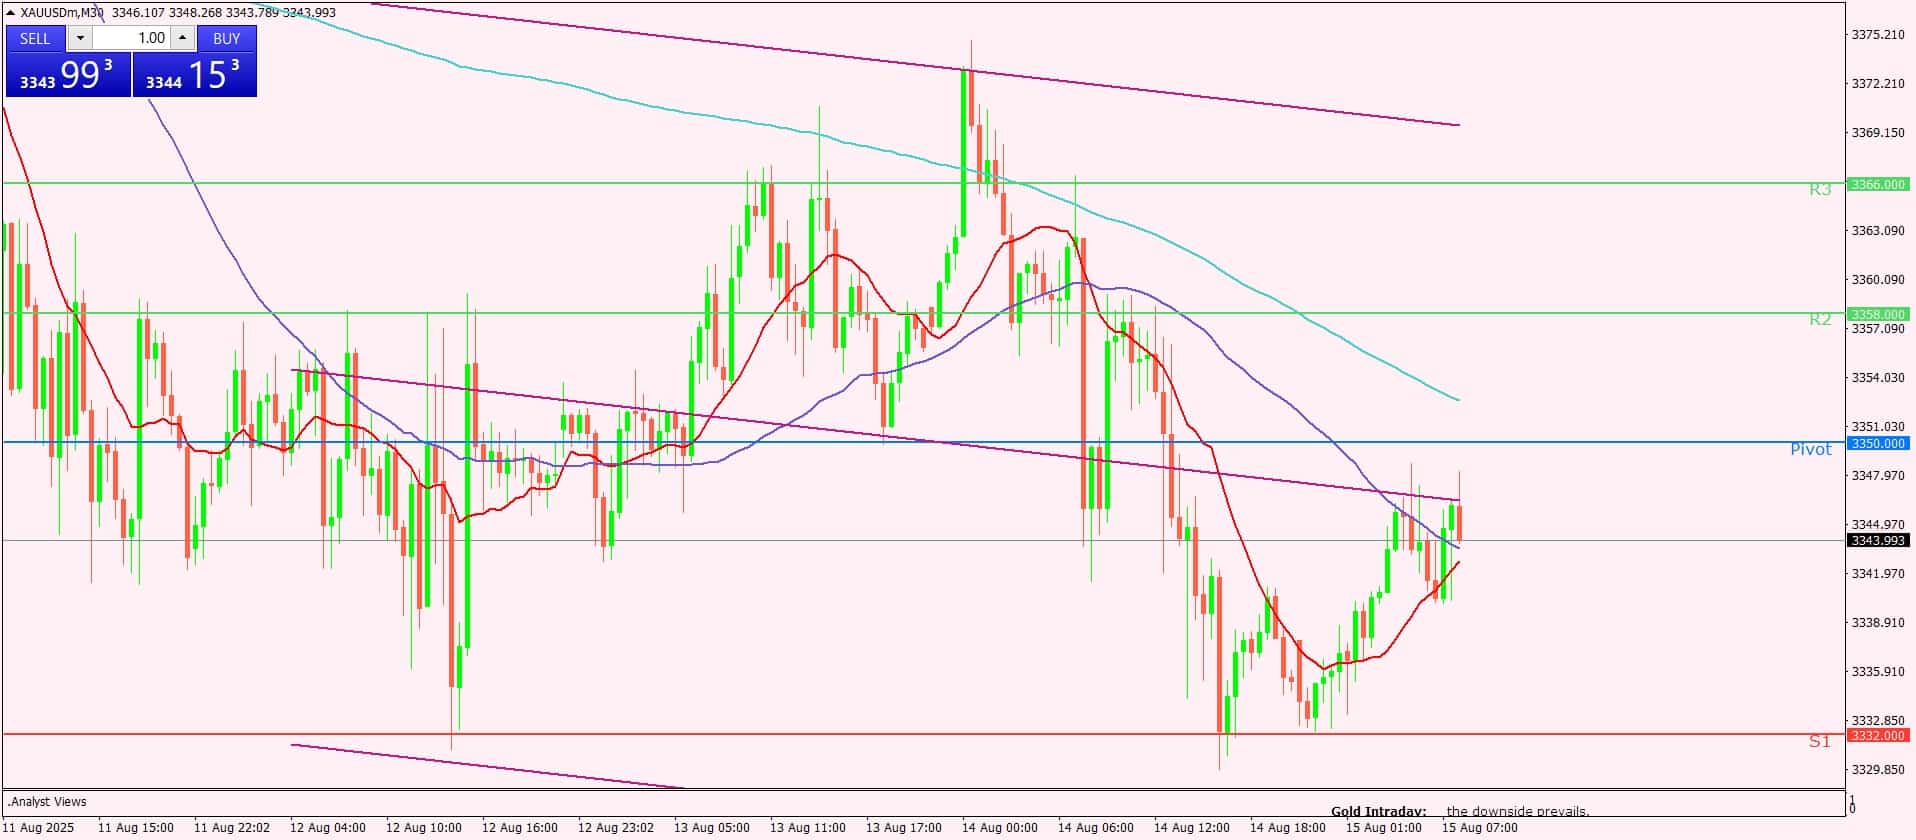Click the 3354.030 price scale value
The width and height of the screenshot is (1916, 840).
(1878, 377)
